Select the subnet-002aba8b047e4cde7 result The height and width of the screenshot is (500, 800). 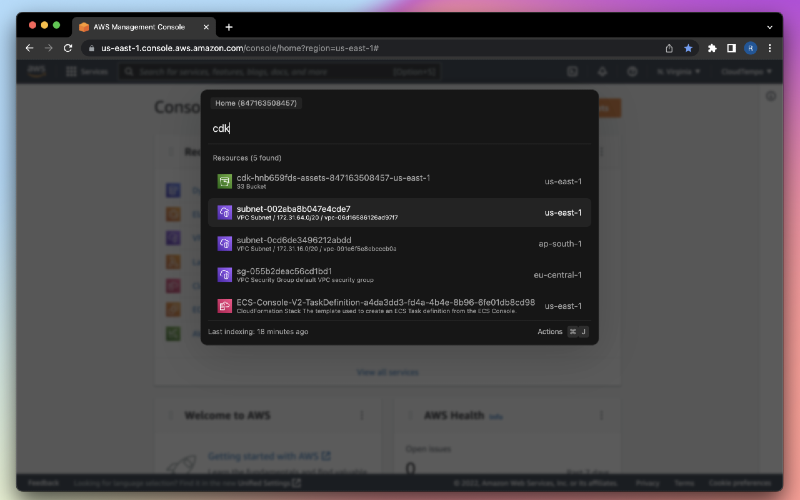[399, 212]
